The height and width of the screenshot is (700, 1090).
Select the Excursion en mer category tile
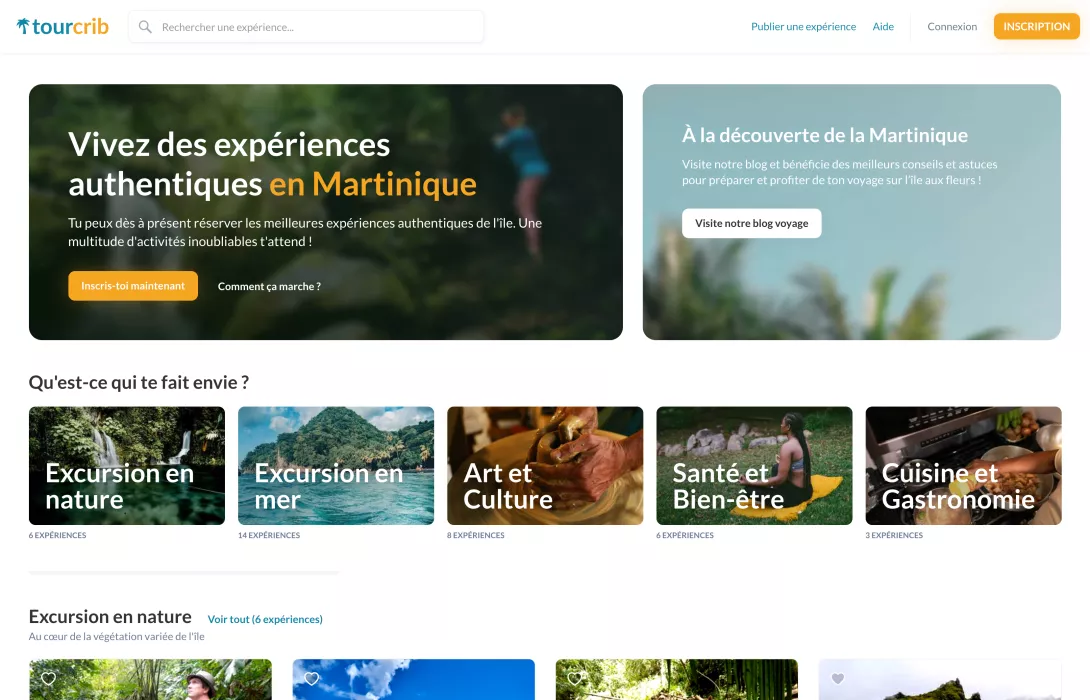point(336,466)
